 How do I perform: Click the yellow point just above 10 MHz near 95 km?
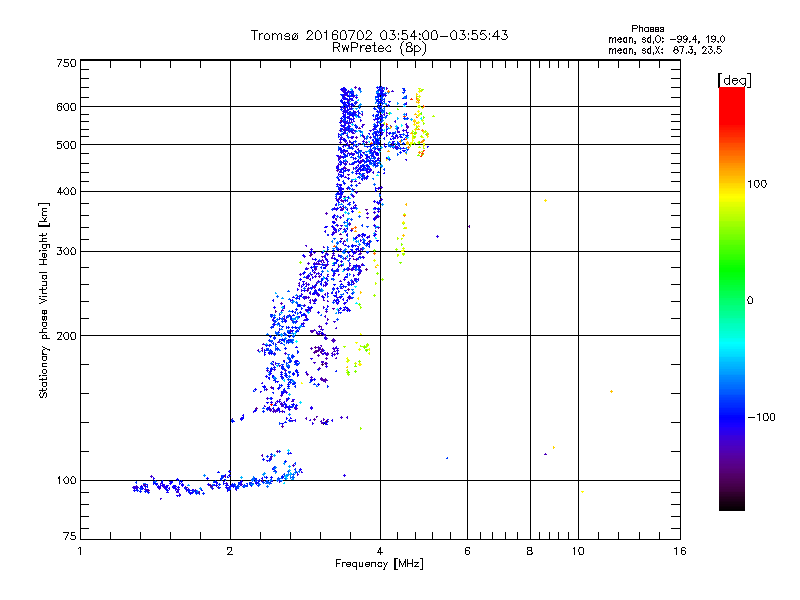pos(582,492)
